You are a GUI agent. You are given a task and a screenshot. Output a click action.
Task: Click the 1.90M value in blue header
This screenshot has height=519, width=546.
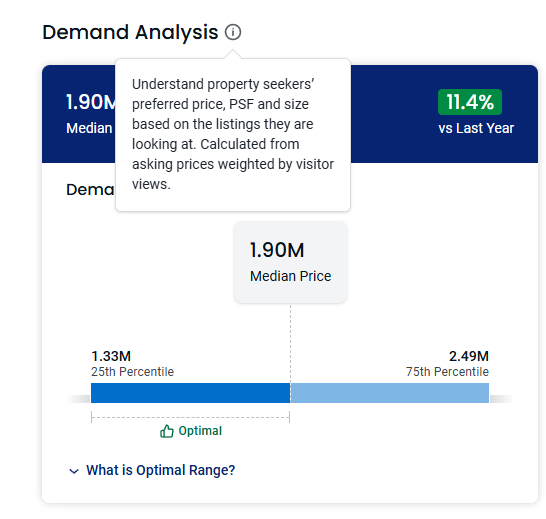pos(91,102)
